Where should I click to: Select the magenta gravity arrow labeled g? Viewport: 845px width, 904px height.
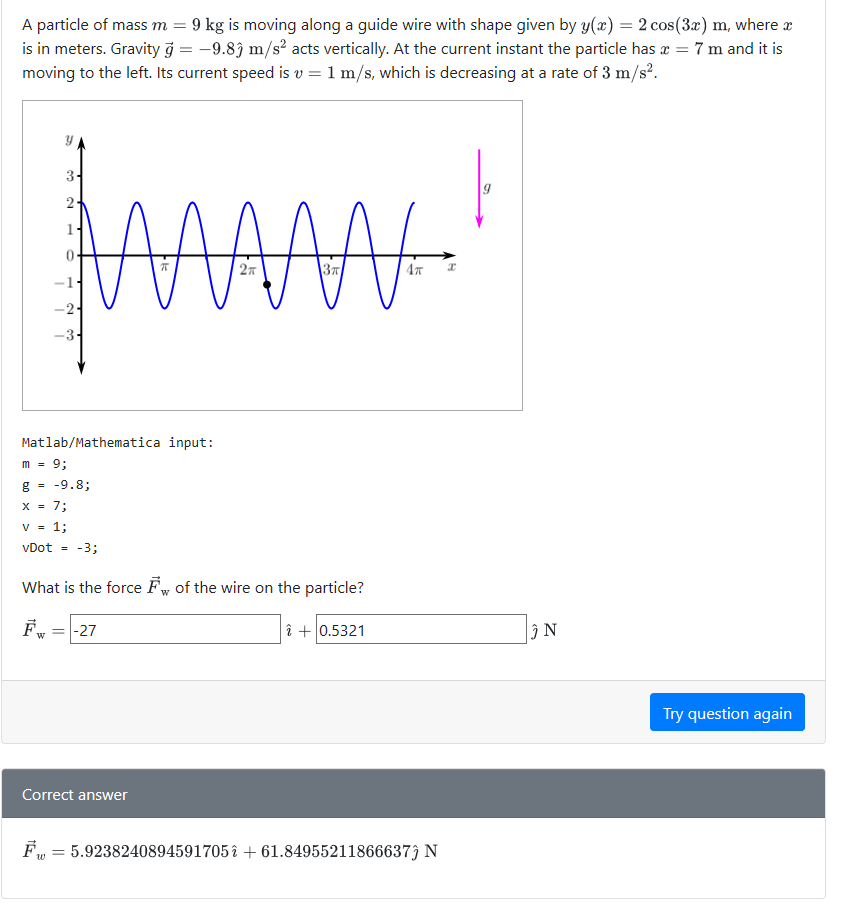click(x=480, y=190)
